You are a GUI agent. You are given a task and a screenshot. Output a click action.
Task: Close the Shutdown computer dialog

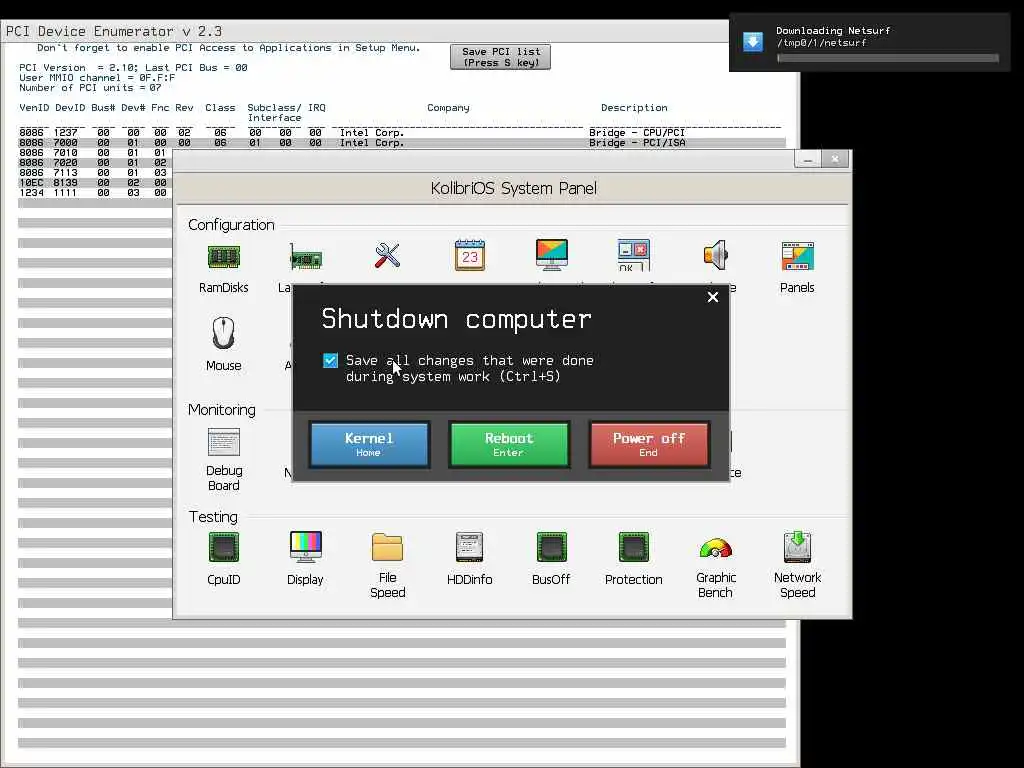713,297
